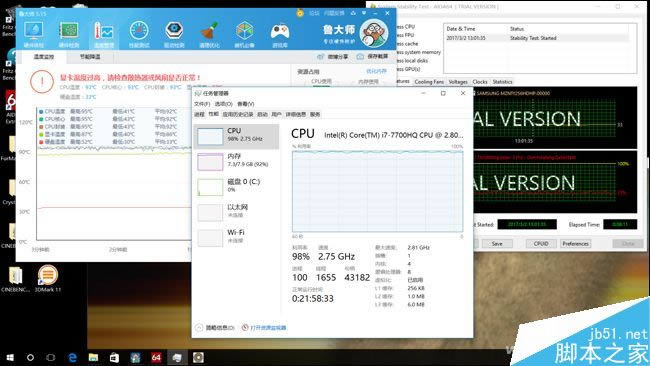Open the game controller icon in Lu Dashi

pos(280,32)
